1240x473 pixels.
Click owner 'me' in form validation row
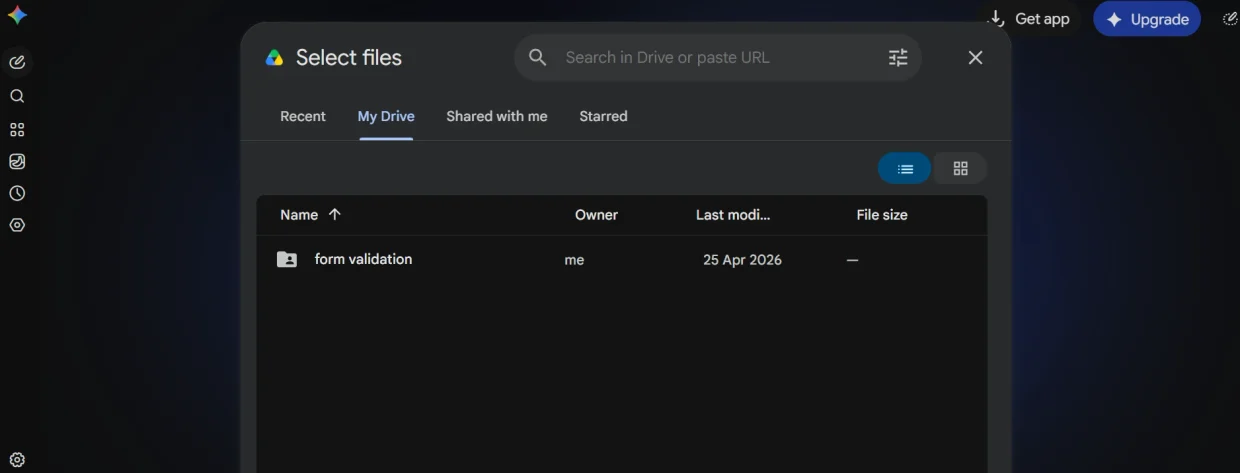[x=574, y=260]
